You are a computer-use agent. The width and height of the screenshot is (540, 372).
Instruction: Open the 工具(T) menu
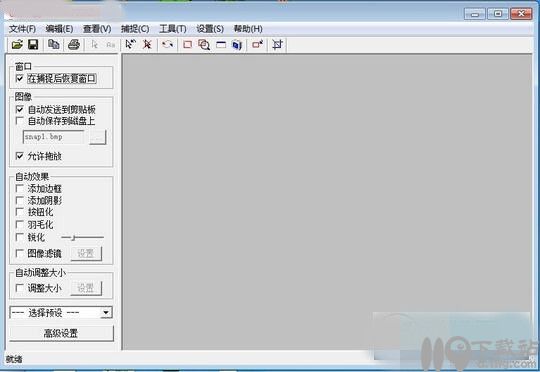tap(173, 29)
